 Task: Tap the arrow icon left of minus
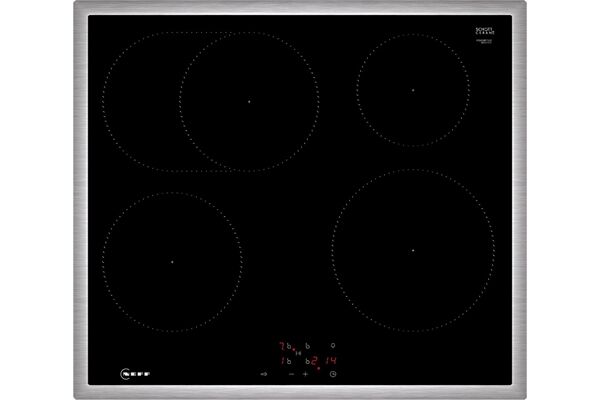(x=264, y=374)
